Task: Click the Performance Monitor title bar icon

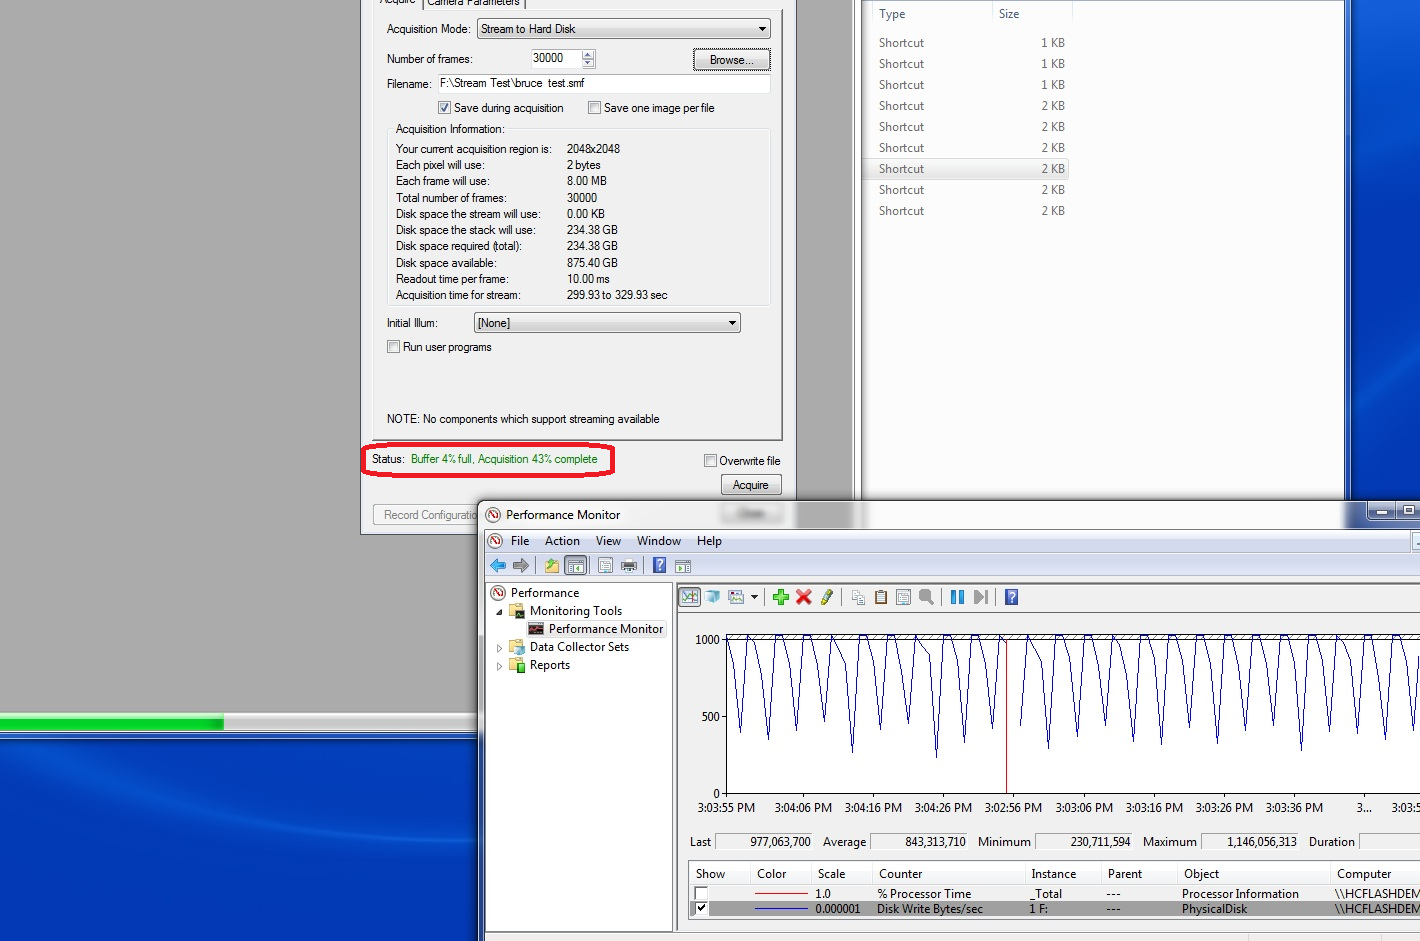Action: pyautogui.click(x=493, y=515)
